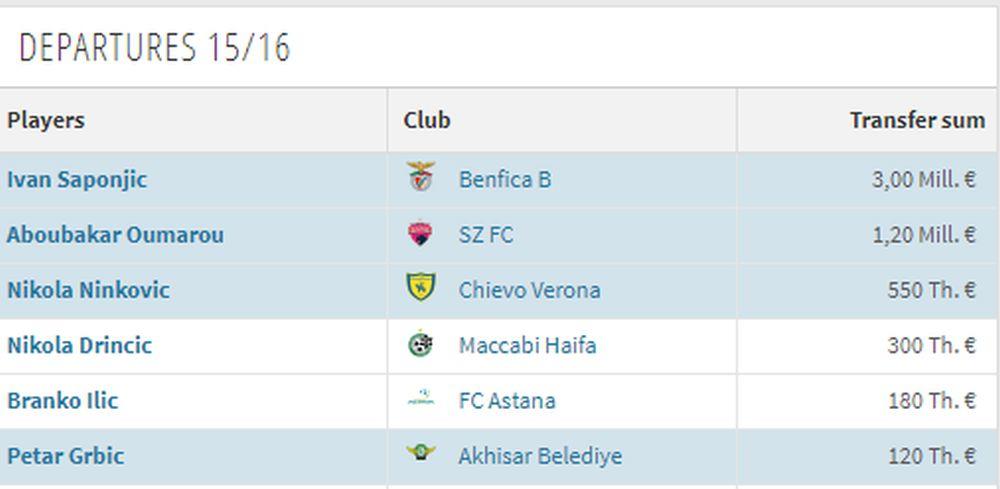Go to Benfica B club page
This screenshot has width=1000, height=489.
point(504,180)
